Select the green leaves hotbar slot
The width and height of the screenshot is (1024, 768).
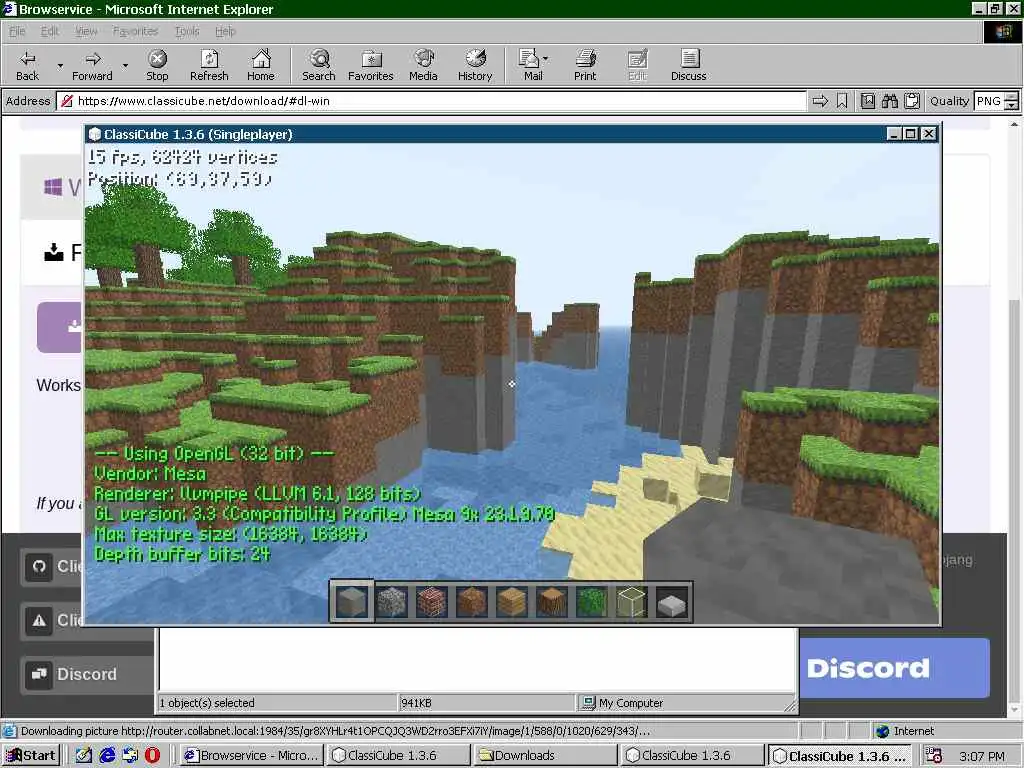592,601
